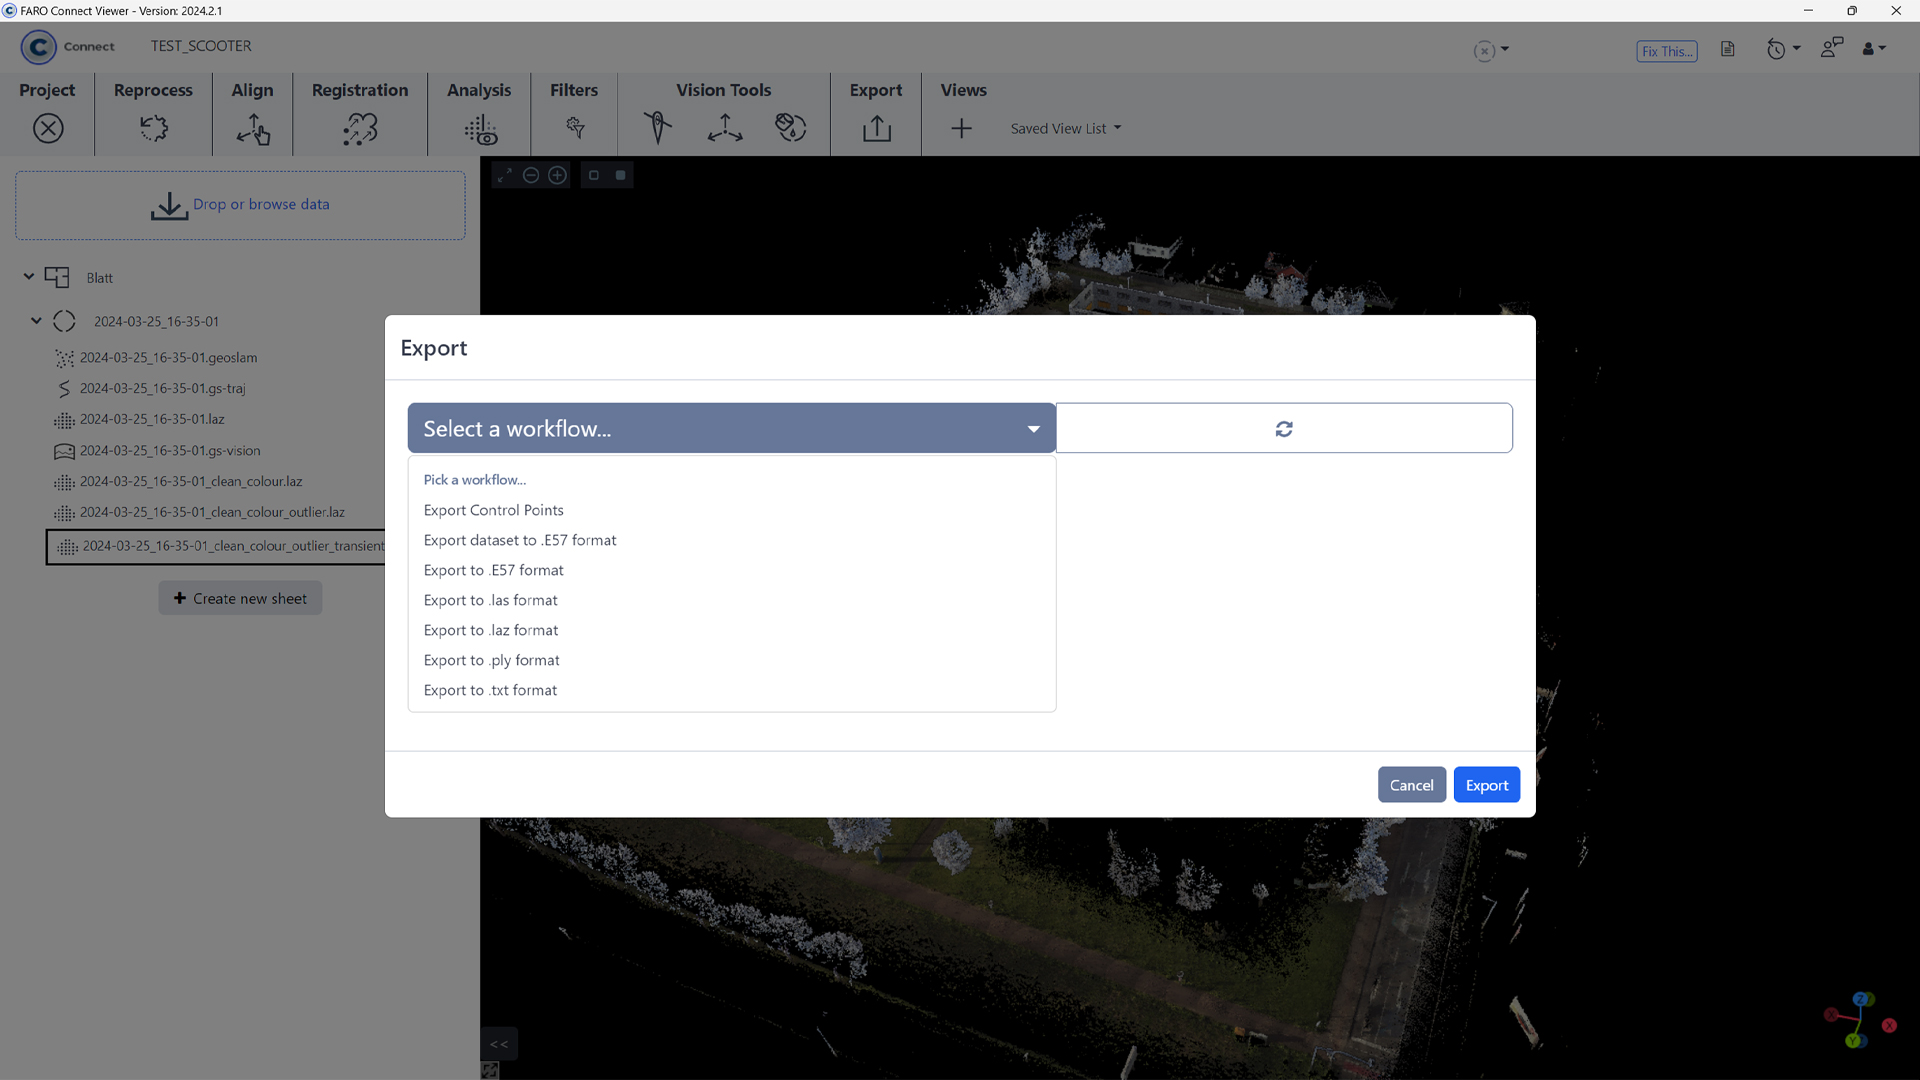Open the Analysis tool icon

tap(480, 129)
